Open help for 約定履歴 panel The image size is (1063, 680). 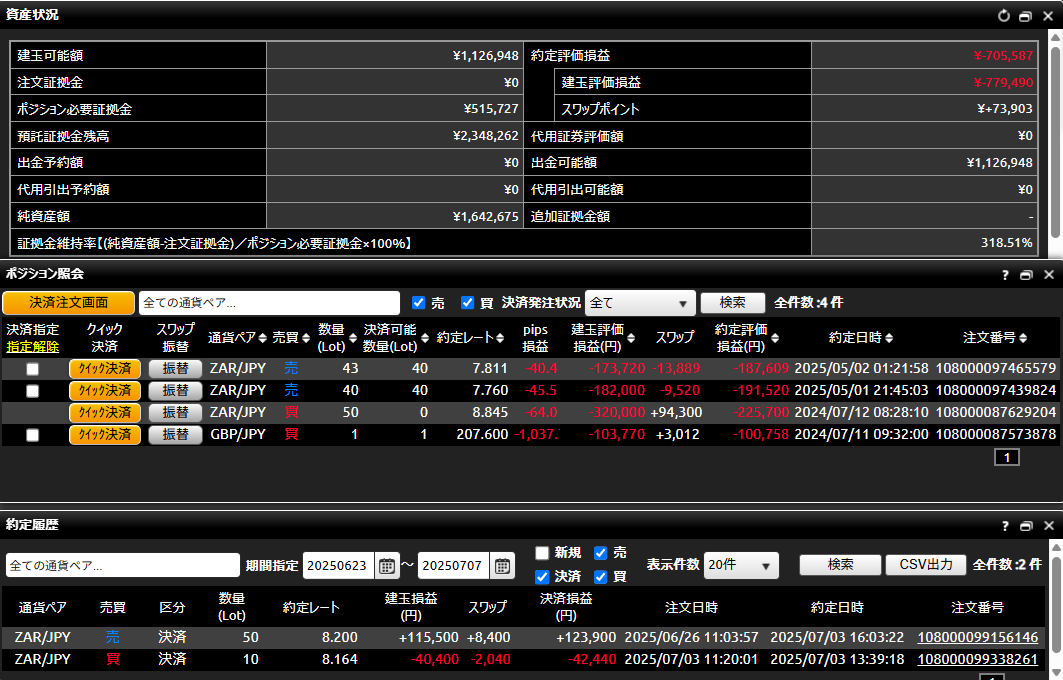[1005, 525]
